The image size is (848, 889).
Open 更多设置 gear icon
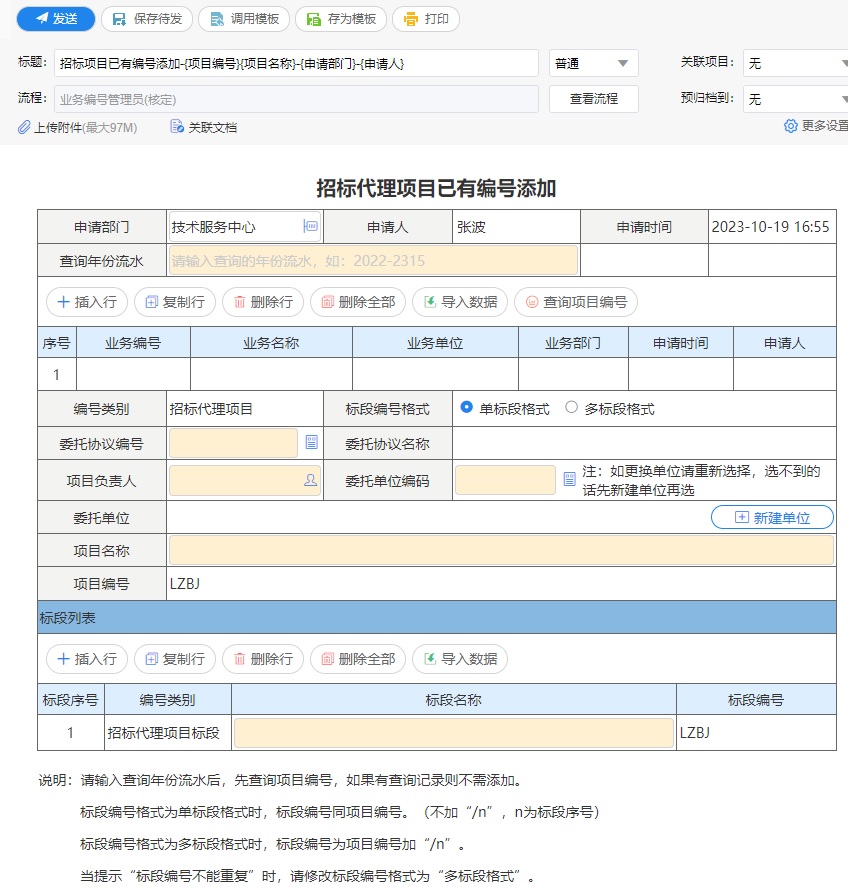click(790, 126)
